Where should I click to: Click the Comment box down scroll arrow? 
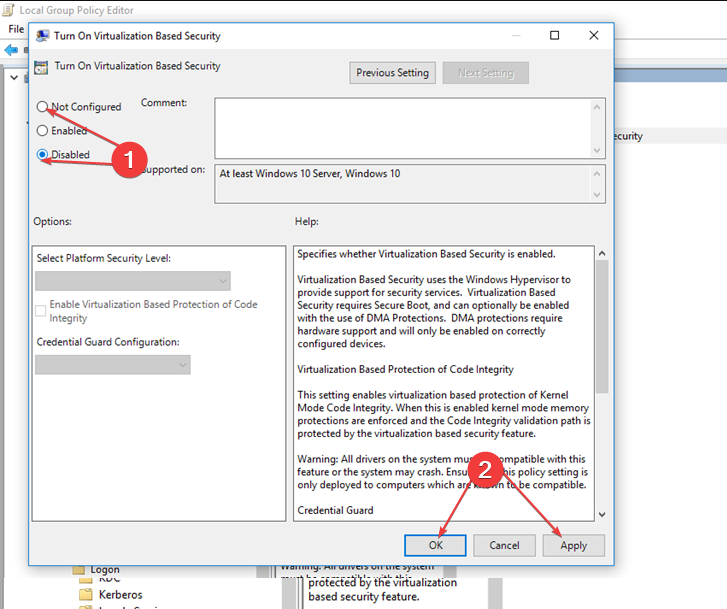(597, 150)
